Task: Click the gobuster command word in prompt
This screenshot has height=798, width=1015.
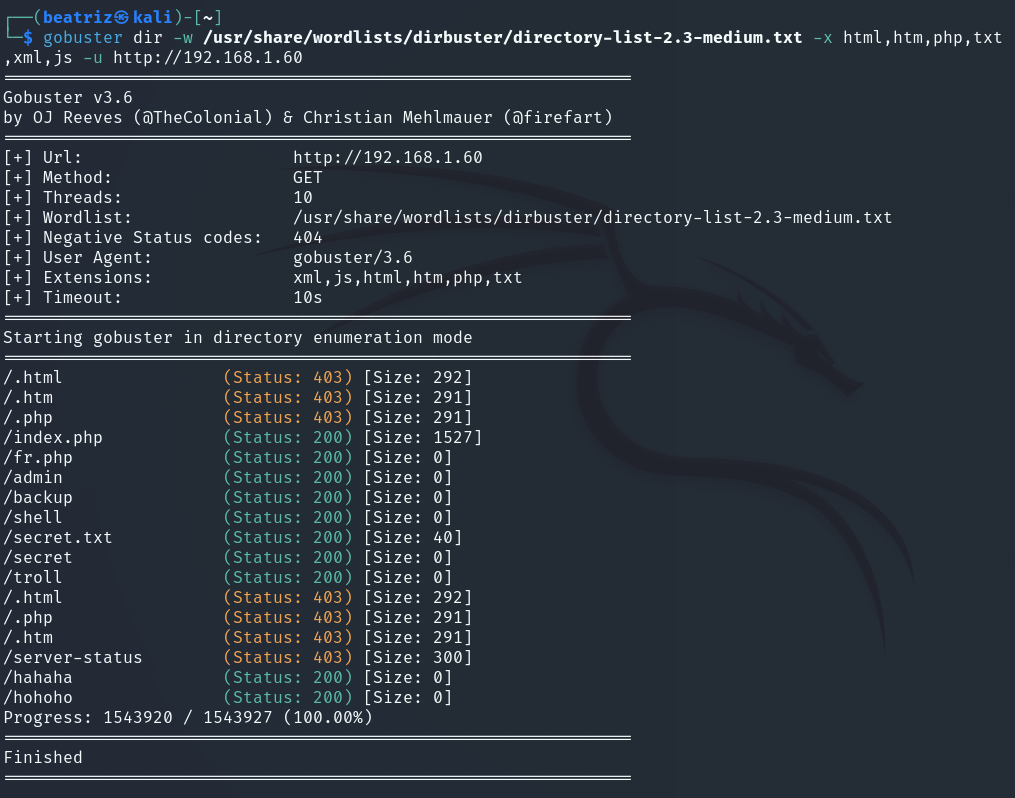Action: [x=83, y=38]
